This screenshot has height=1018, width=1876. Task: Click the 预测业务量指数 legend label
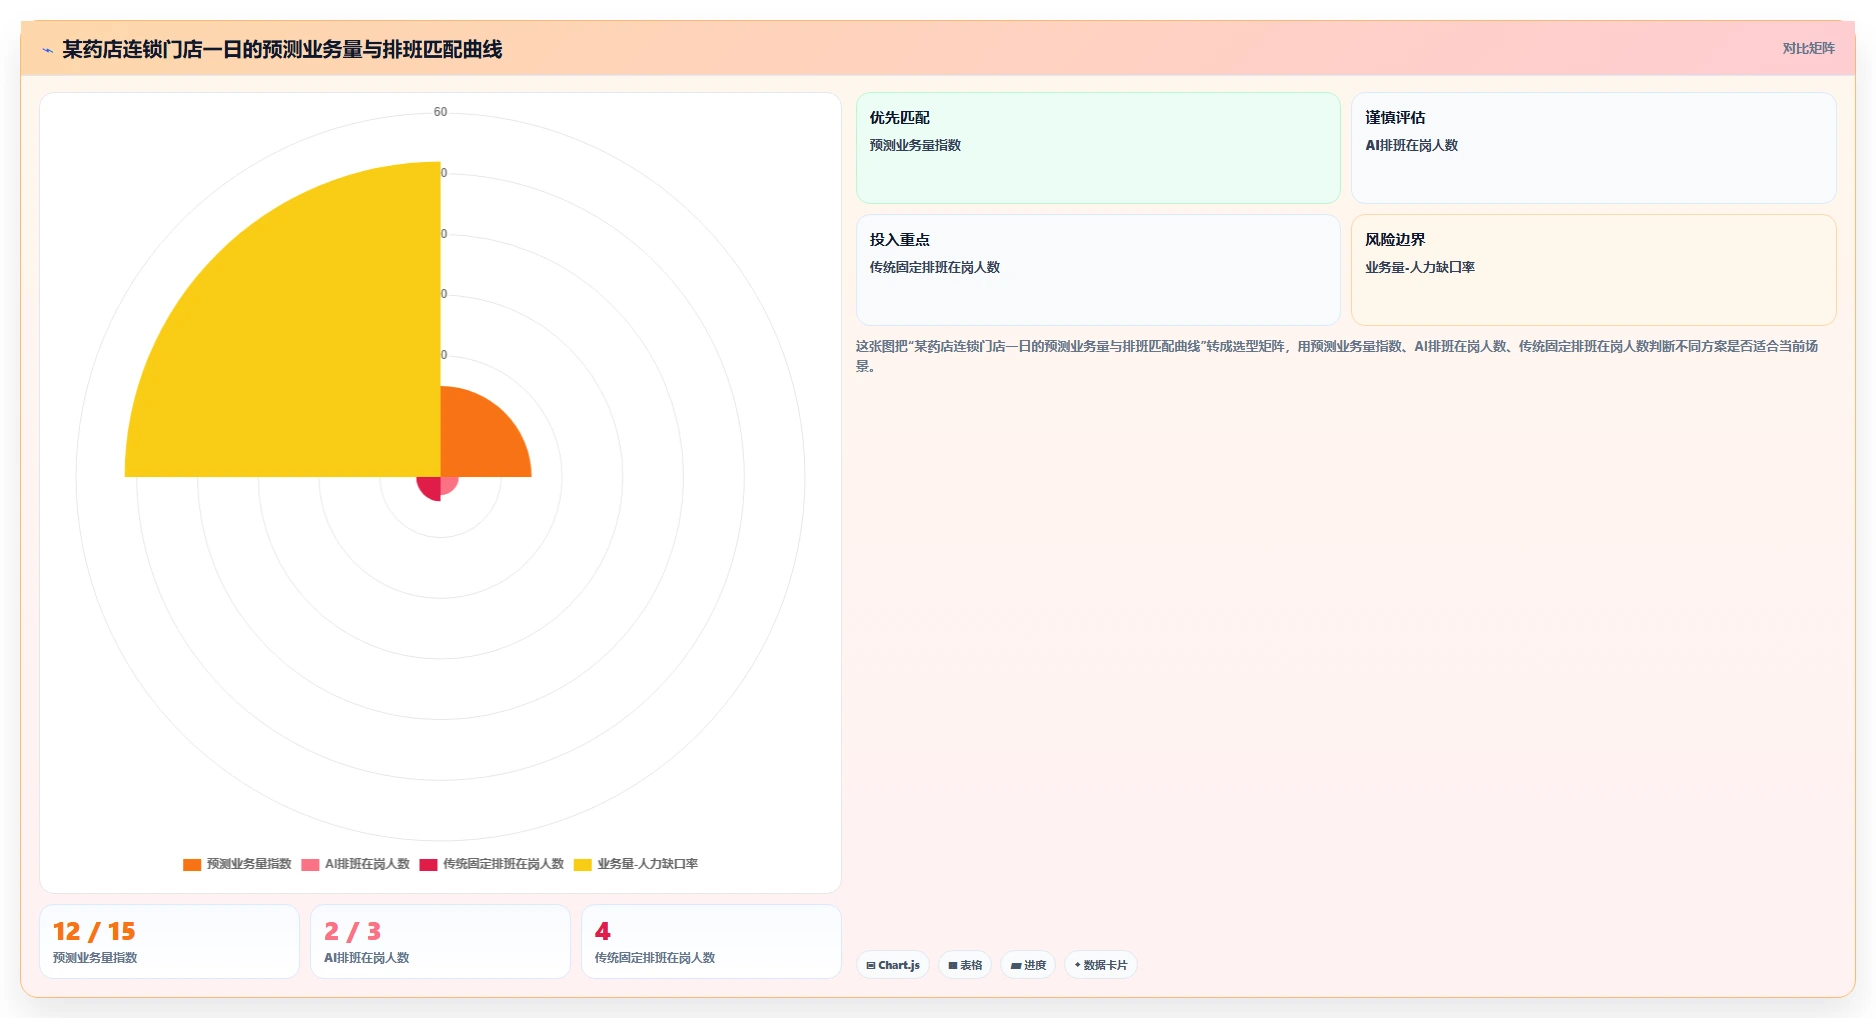pyautogui.click(x=249, y=864)
